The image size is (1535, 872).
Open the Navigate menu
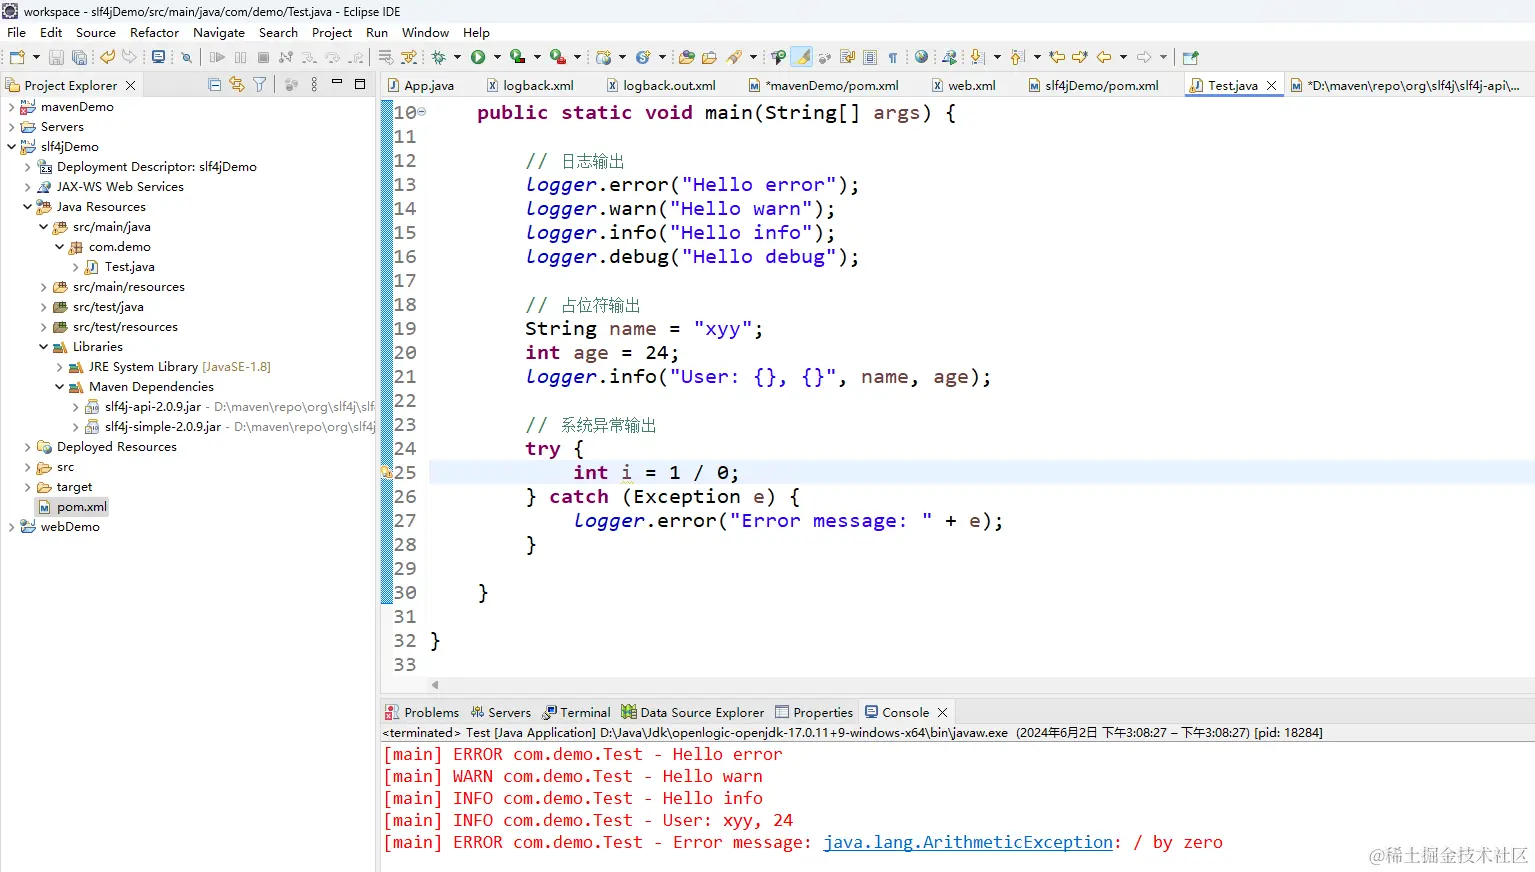point(219,33)
